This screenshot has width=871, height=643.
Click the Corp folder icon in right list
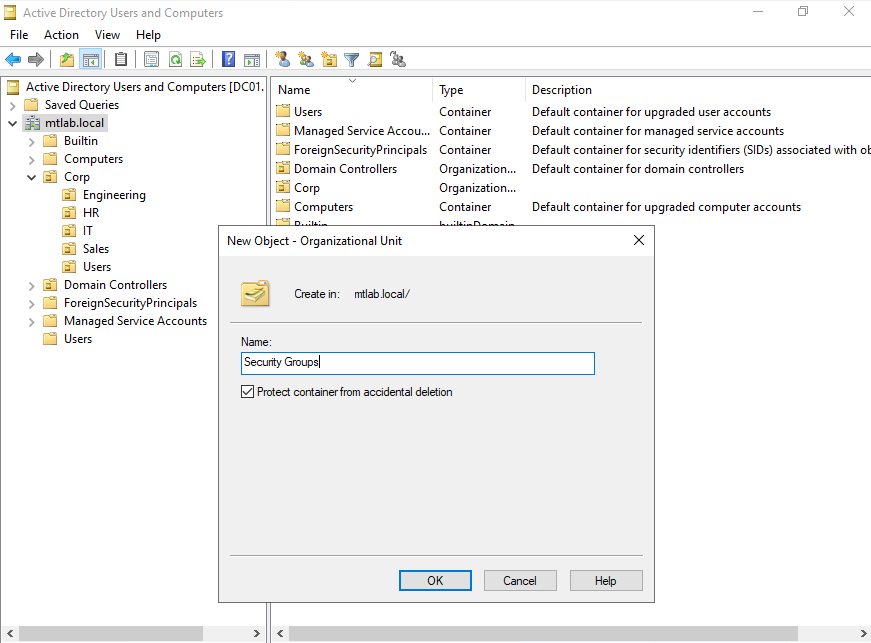(283, 187)
